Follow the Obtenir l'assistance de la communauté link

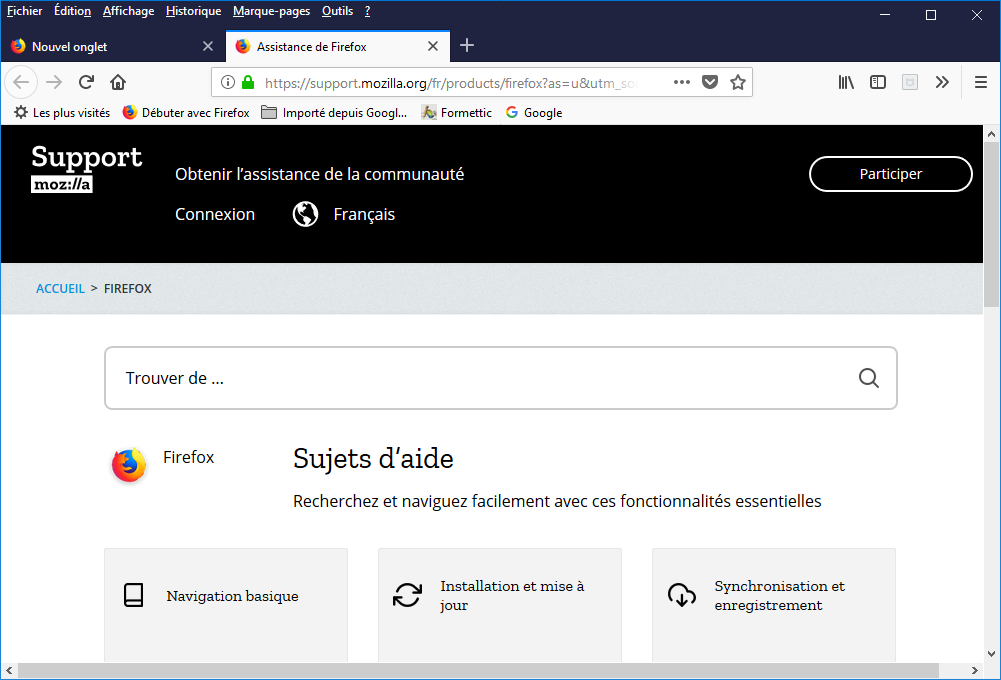319,174
